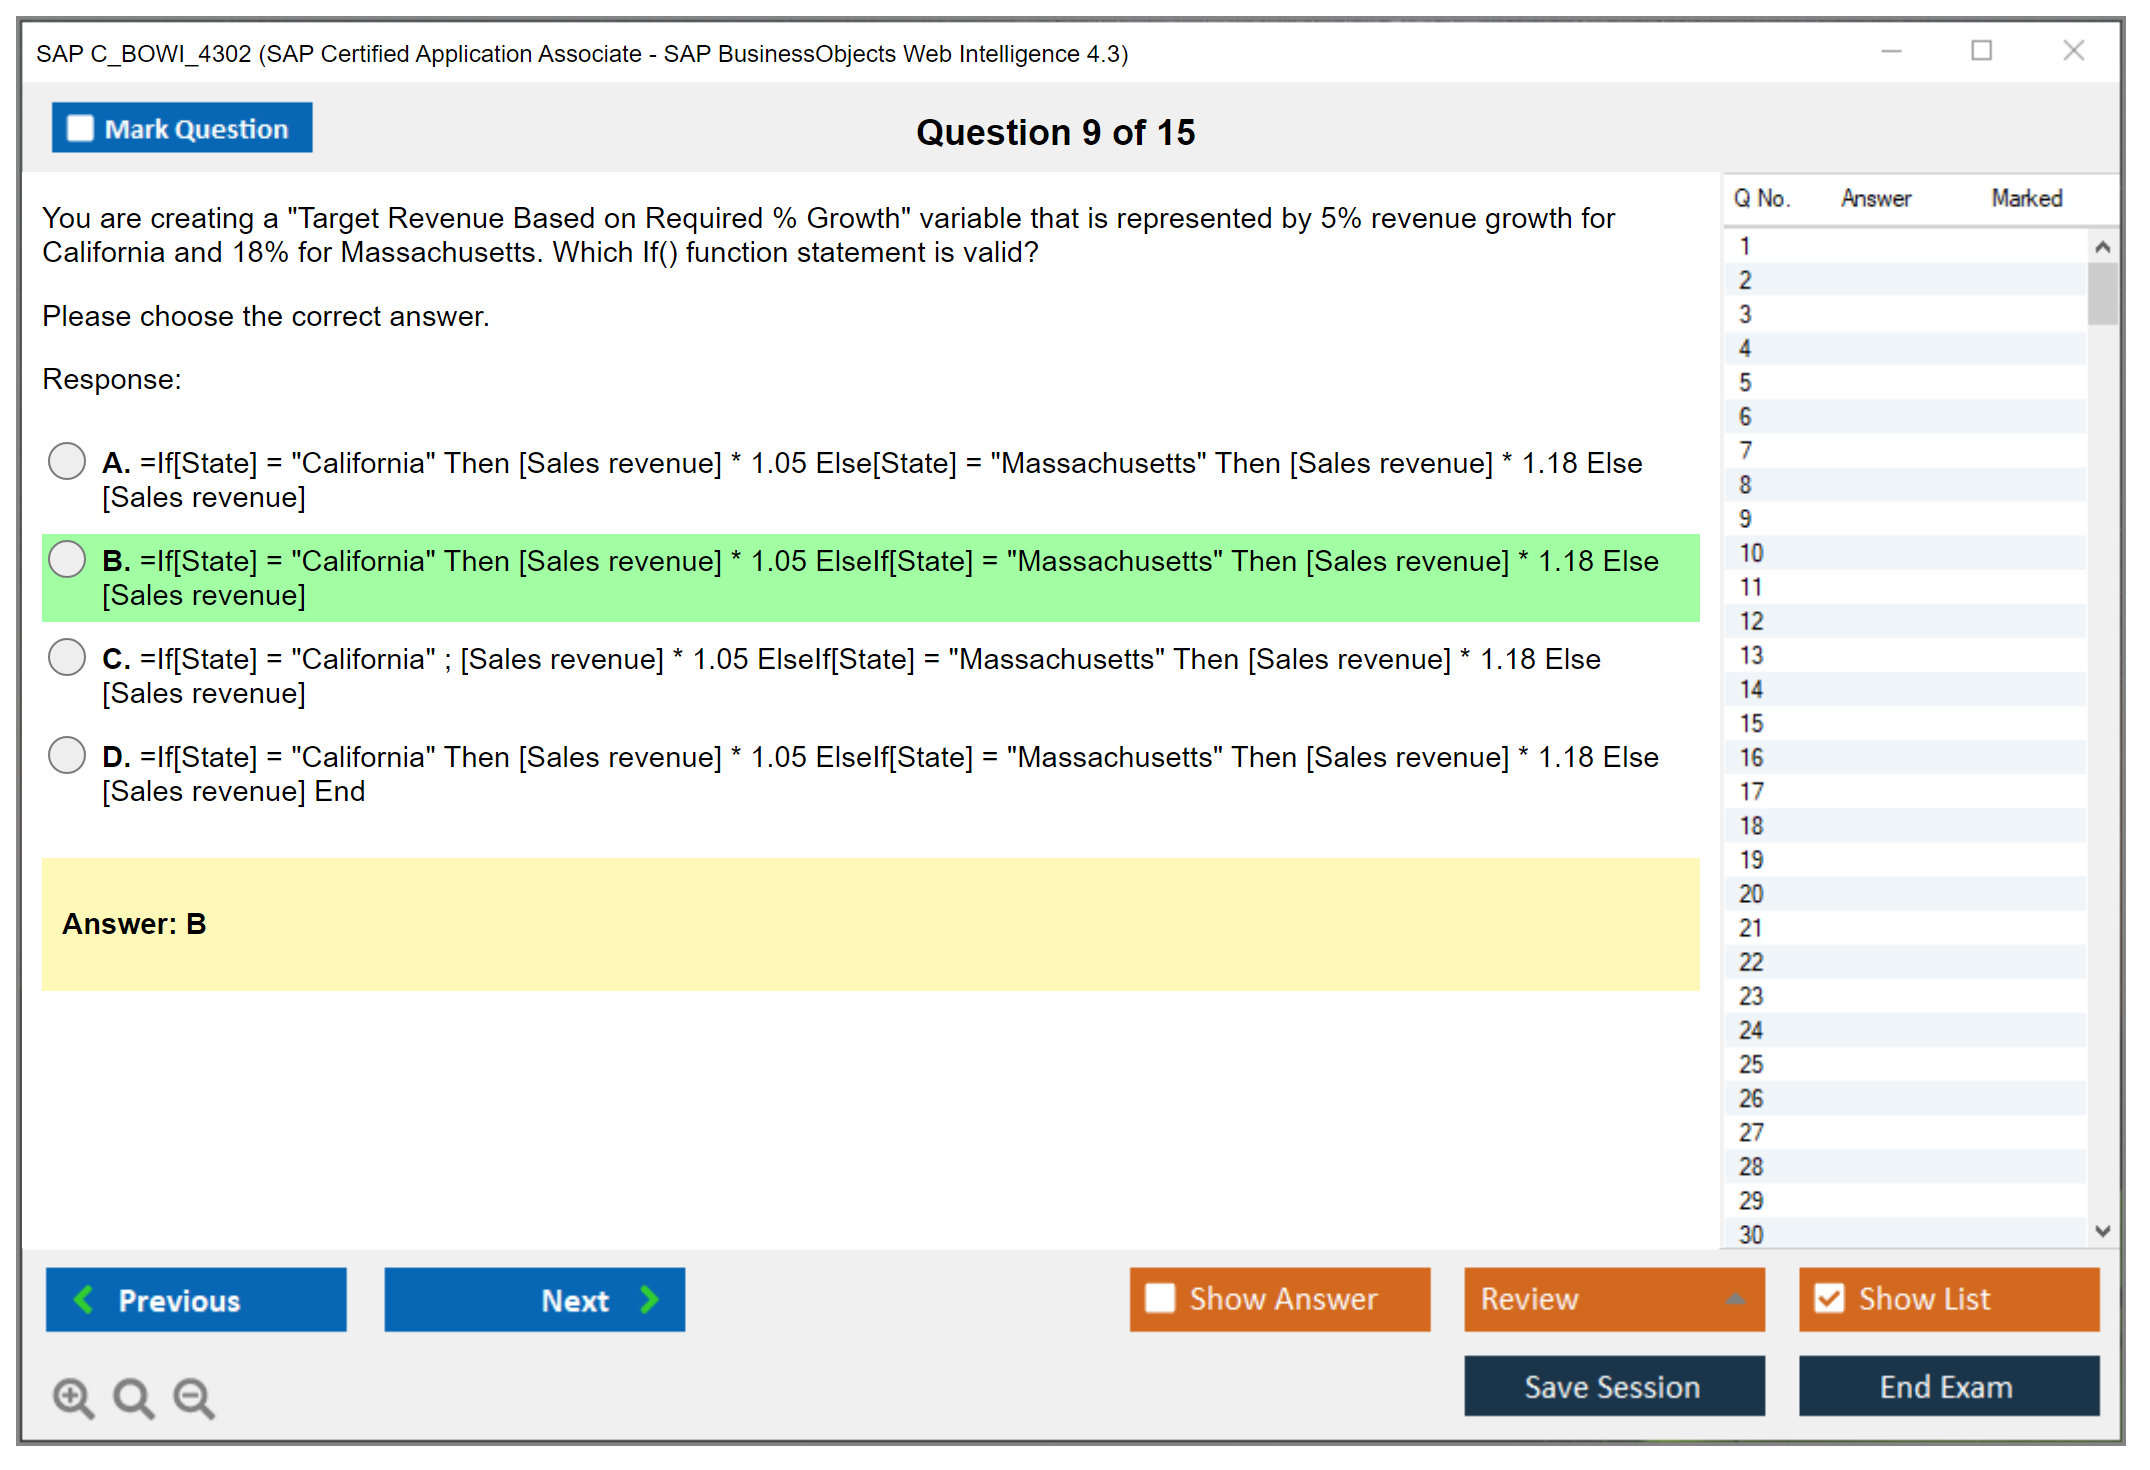
Task: Click the green left arrow on Previous
Action: 84,1299
